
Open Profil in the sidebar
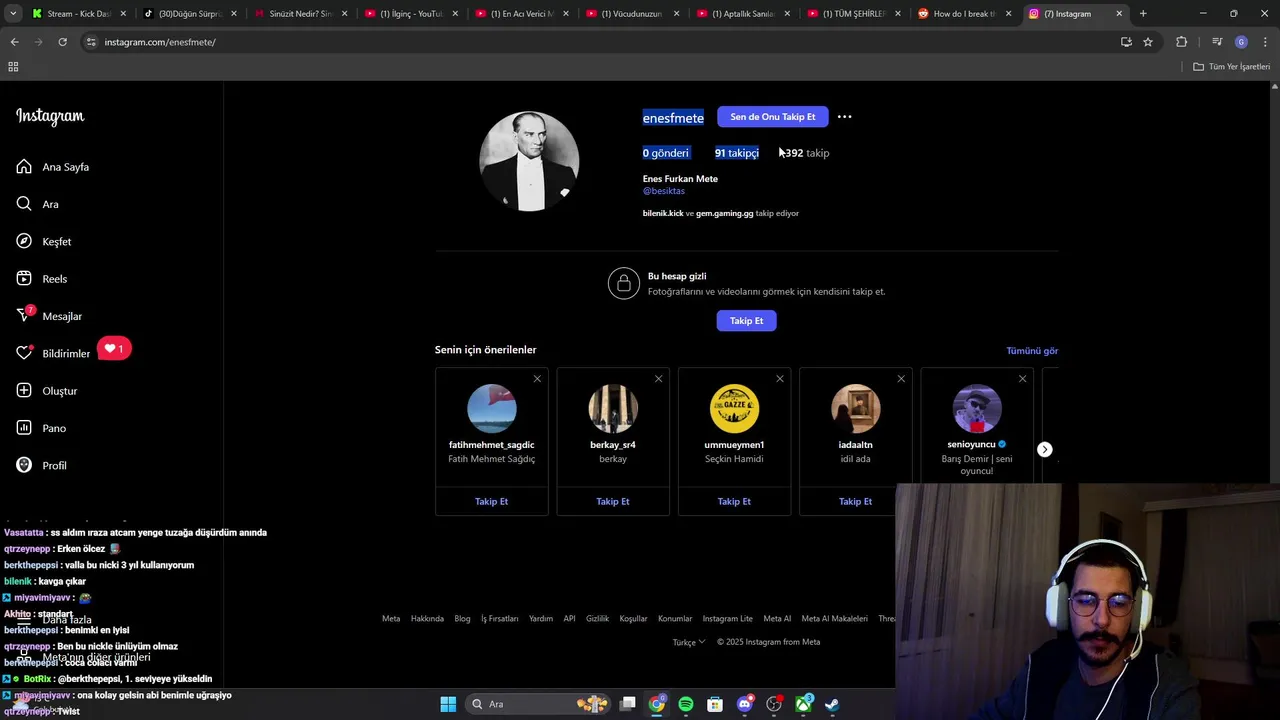tap(42, 466)
